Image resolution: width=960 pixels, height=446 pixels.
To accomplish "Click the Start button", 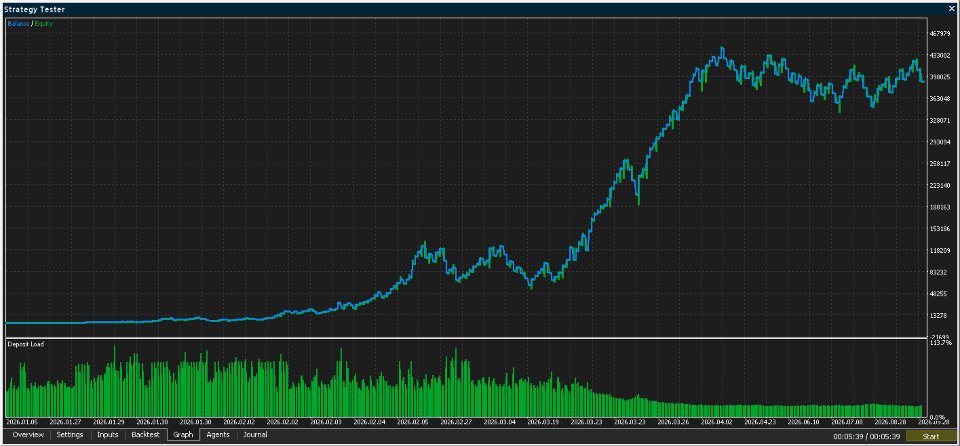I will point(930,436).
